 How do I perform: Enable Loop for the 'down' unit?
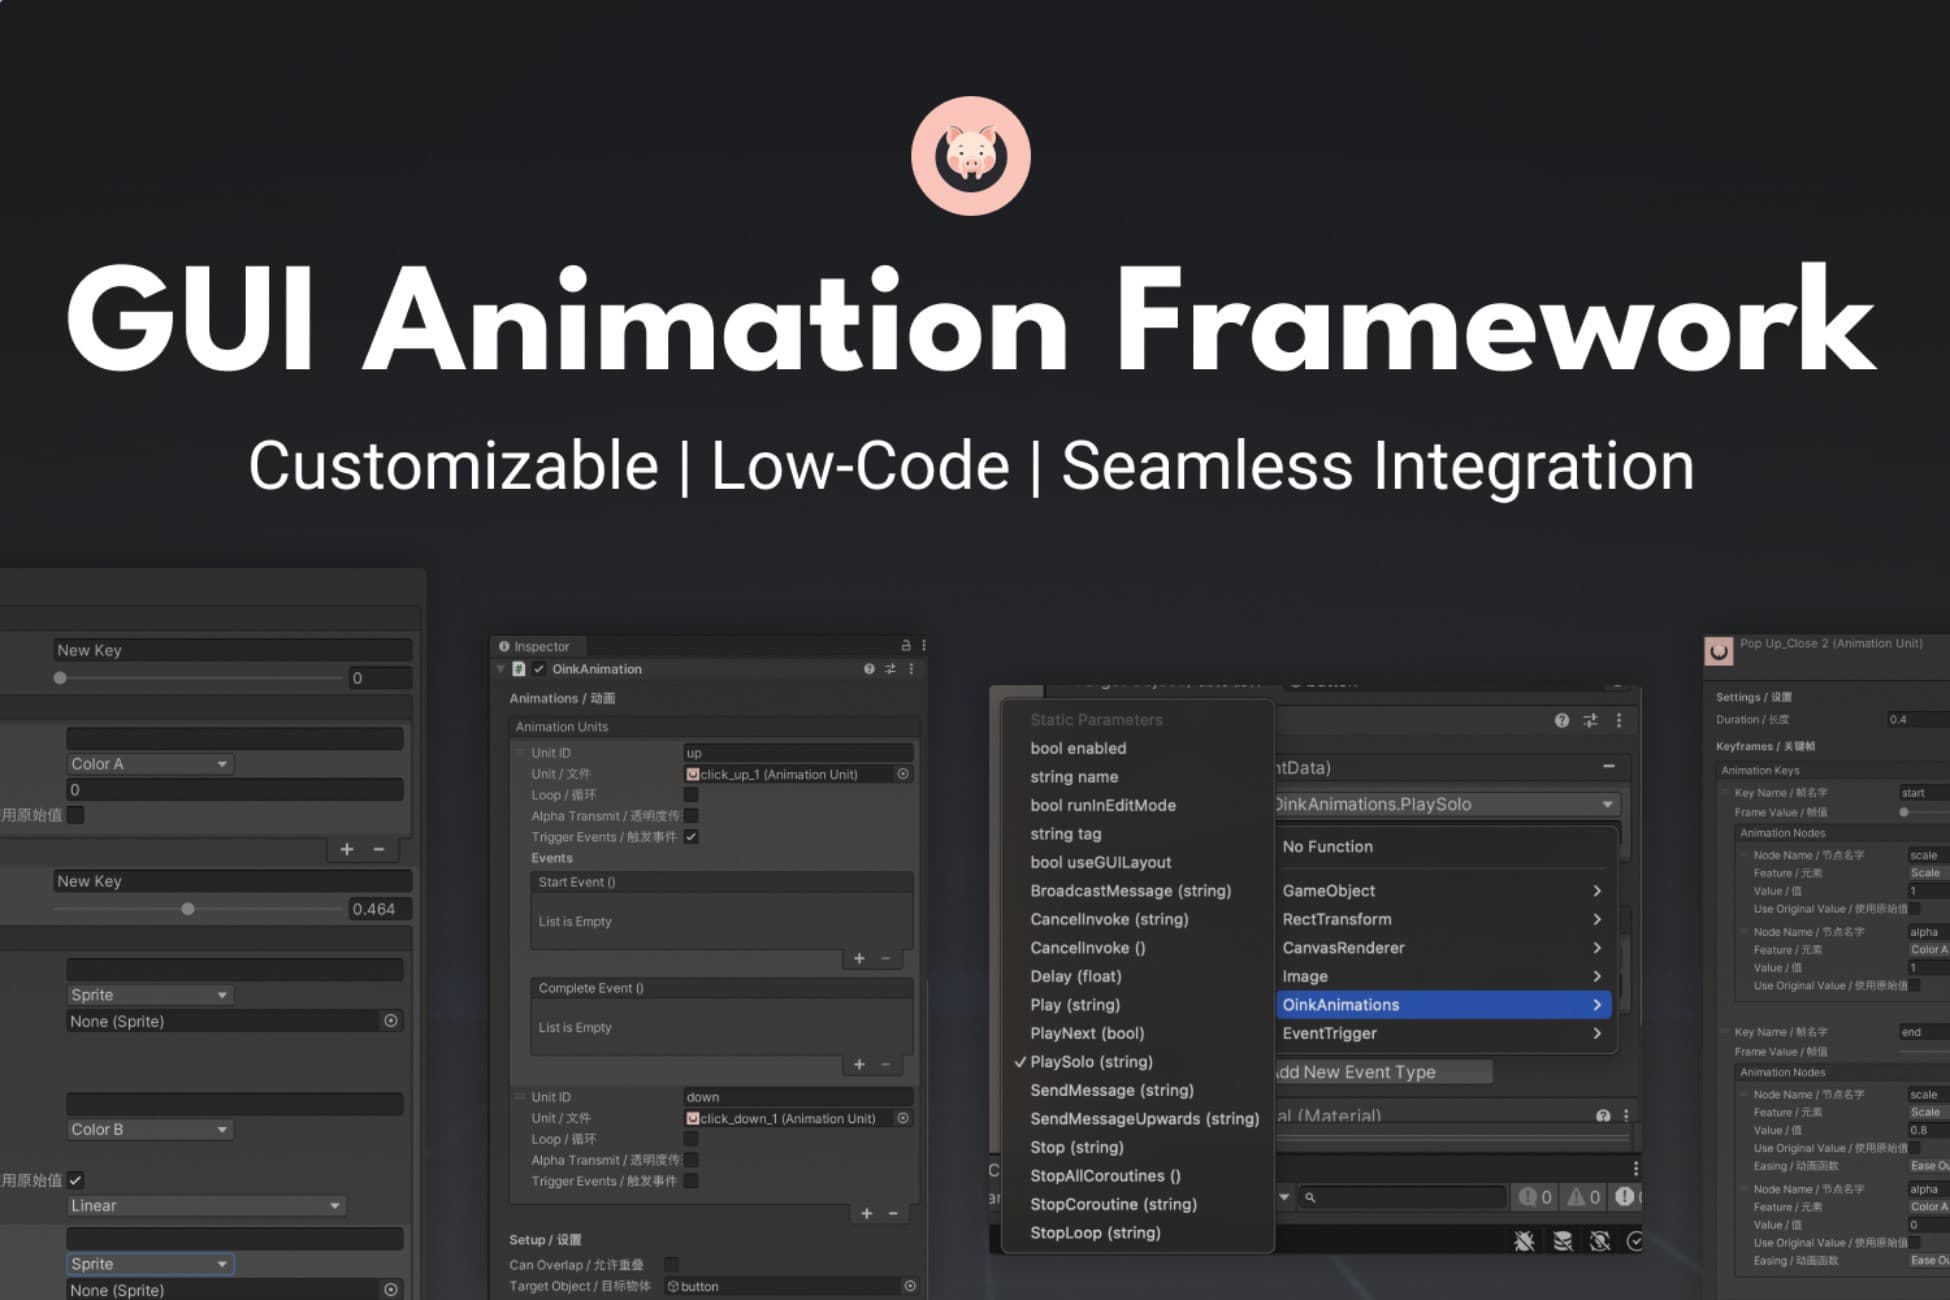point(691,1139)
